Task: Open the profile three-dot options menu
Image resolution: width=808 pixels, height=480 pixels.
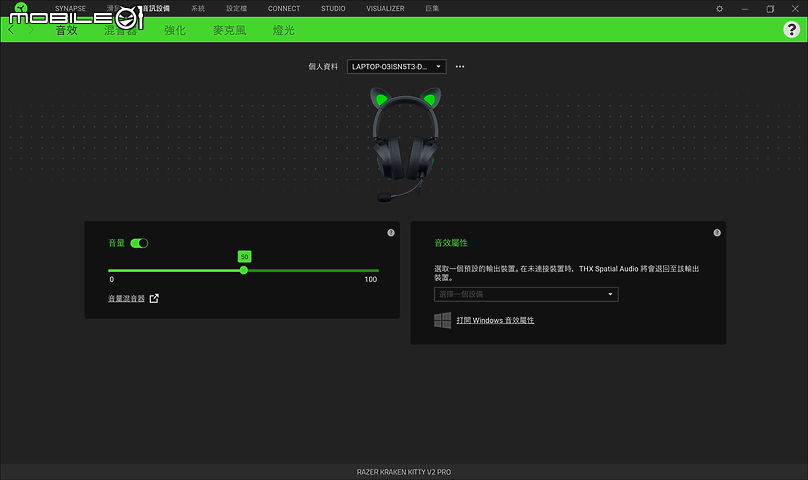Action: tap(460, 67)
